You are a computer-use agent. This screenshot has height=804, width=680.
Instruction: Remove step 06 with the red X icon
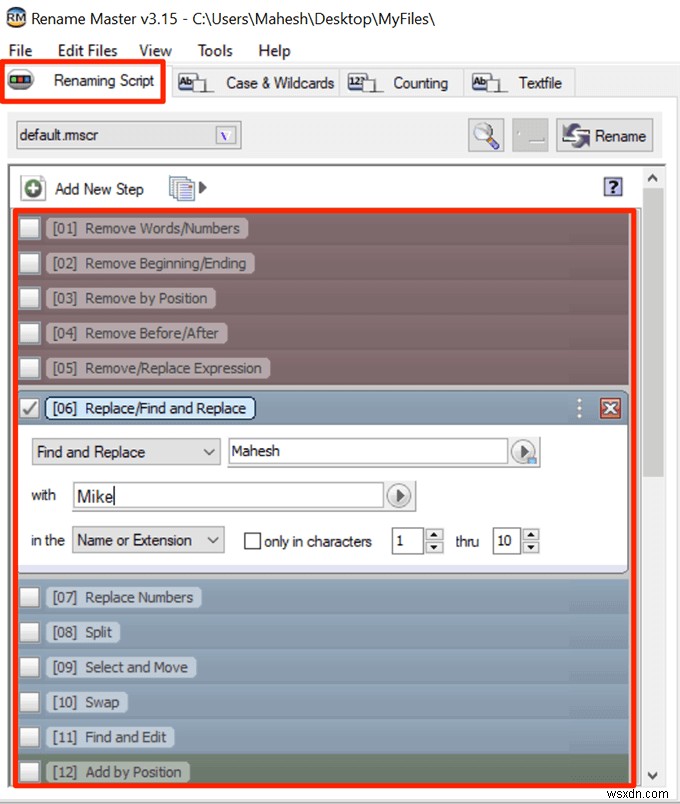click(x=610, y=408)
